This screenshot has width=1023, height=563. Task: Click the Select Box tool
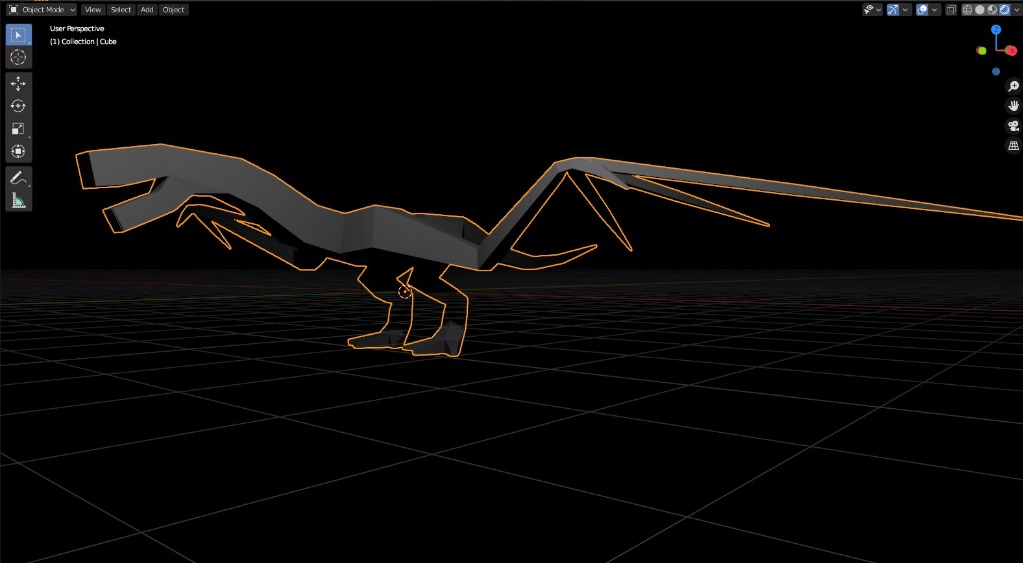pyautogui.click(x=18, y=35)
